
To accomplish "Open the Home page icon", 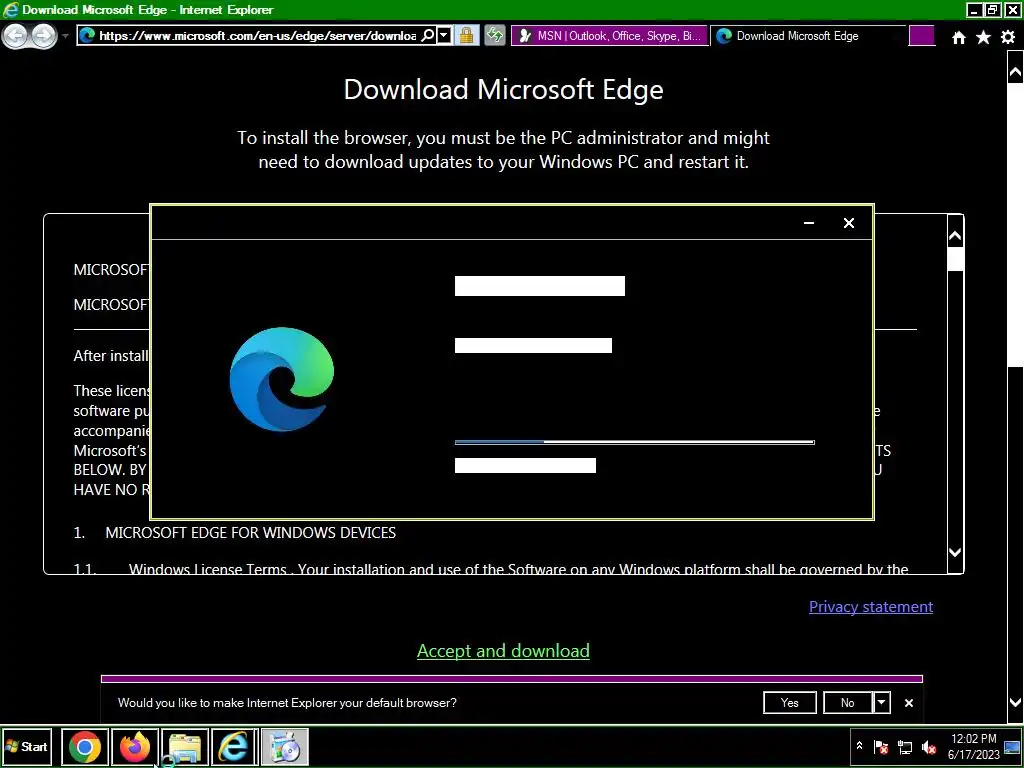I will pyautogui.click(x=958, y=38).
